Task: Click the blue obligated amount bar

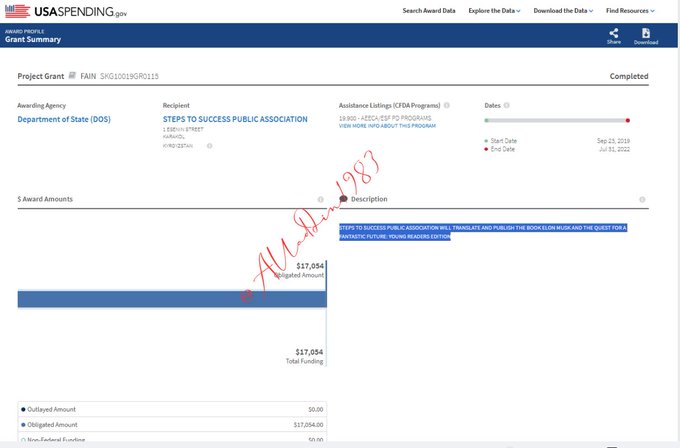Action: [x=172, y=299]
